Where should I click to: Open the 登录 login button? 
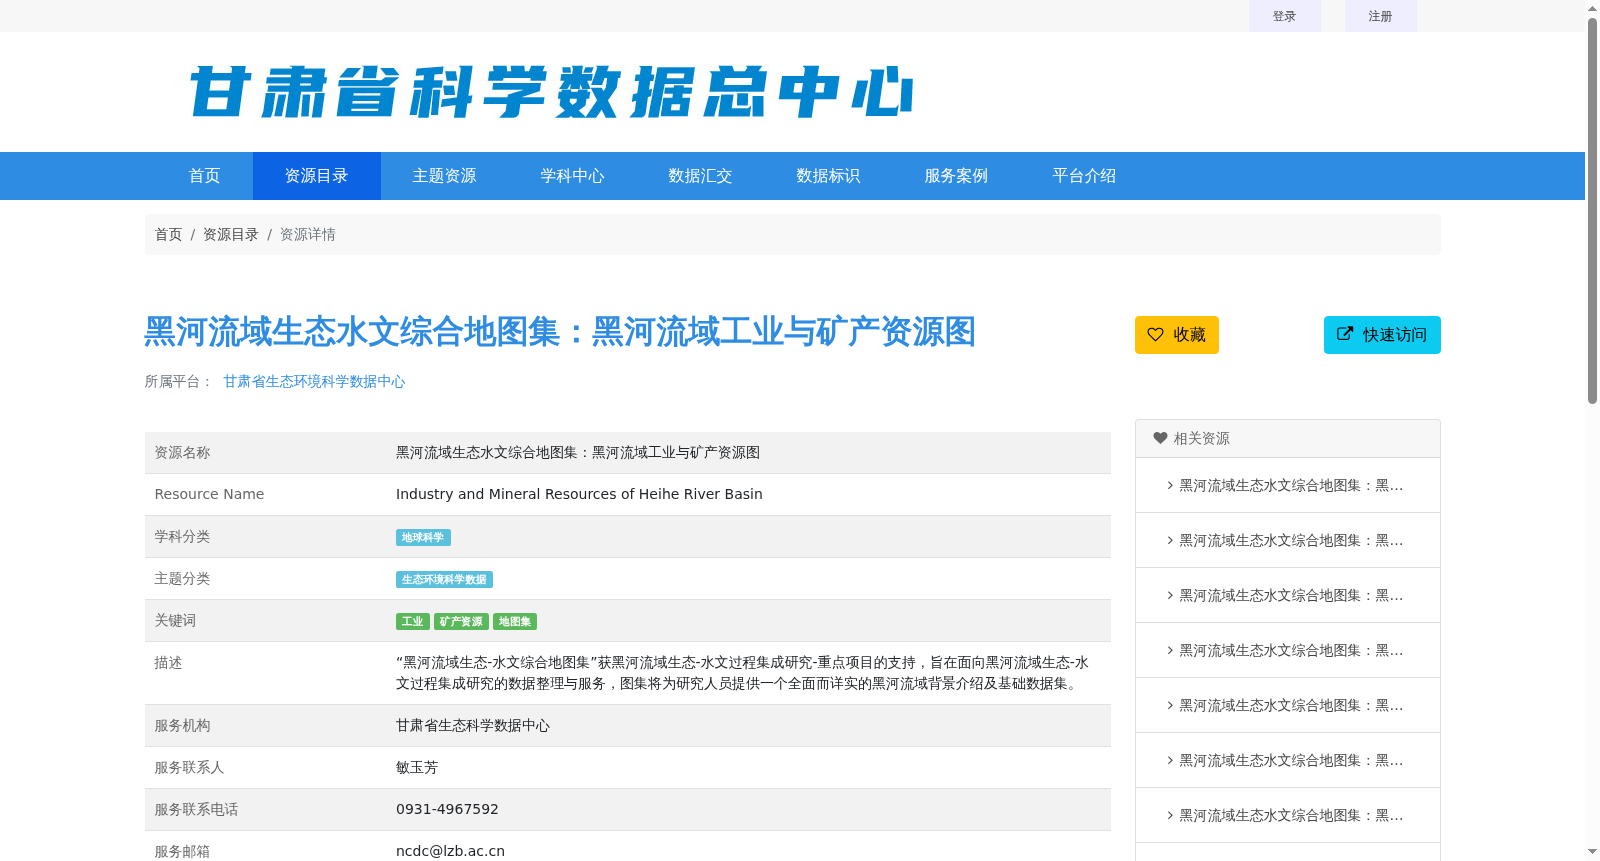[1284, 16]
